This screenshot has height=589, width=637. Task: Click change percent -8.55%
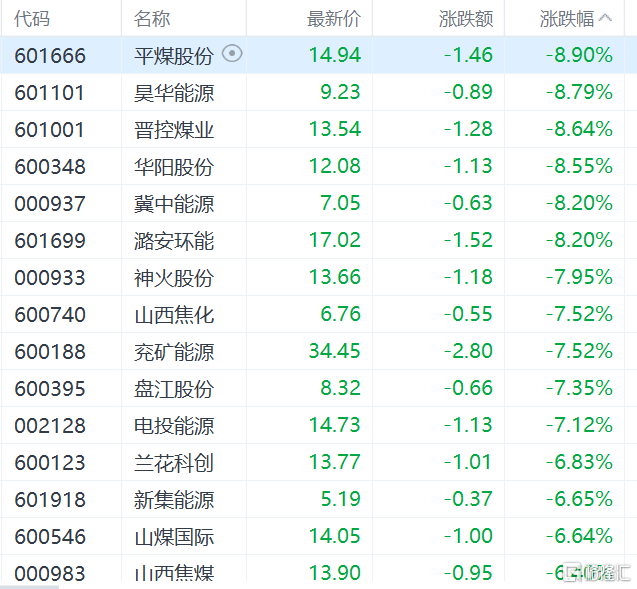pos(579,166)
